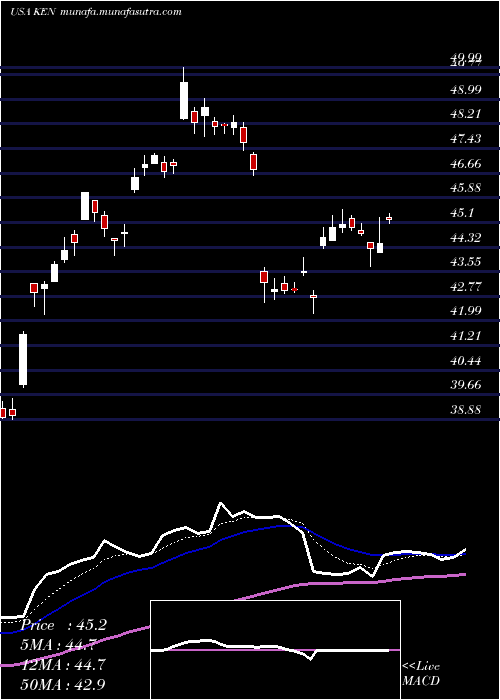Click the '50MA : 42.9' readout
The image size is (500, 700).
click(x=63, y=684)
